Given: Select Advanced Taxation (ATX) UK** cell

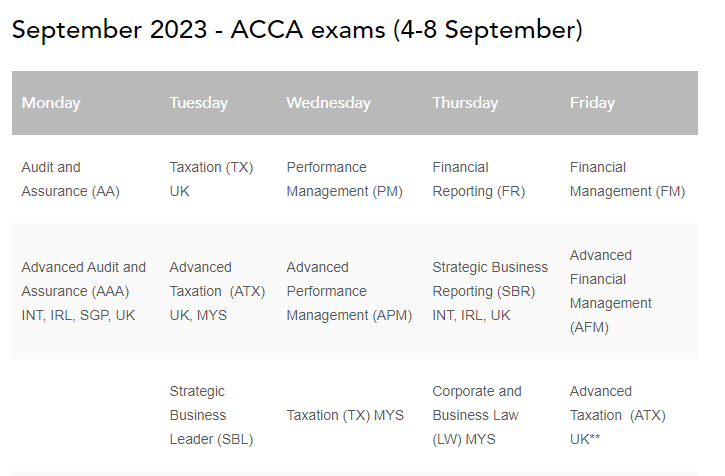Looking at the screenshot, I should point(617,415).
